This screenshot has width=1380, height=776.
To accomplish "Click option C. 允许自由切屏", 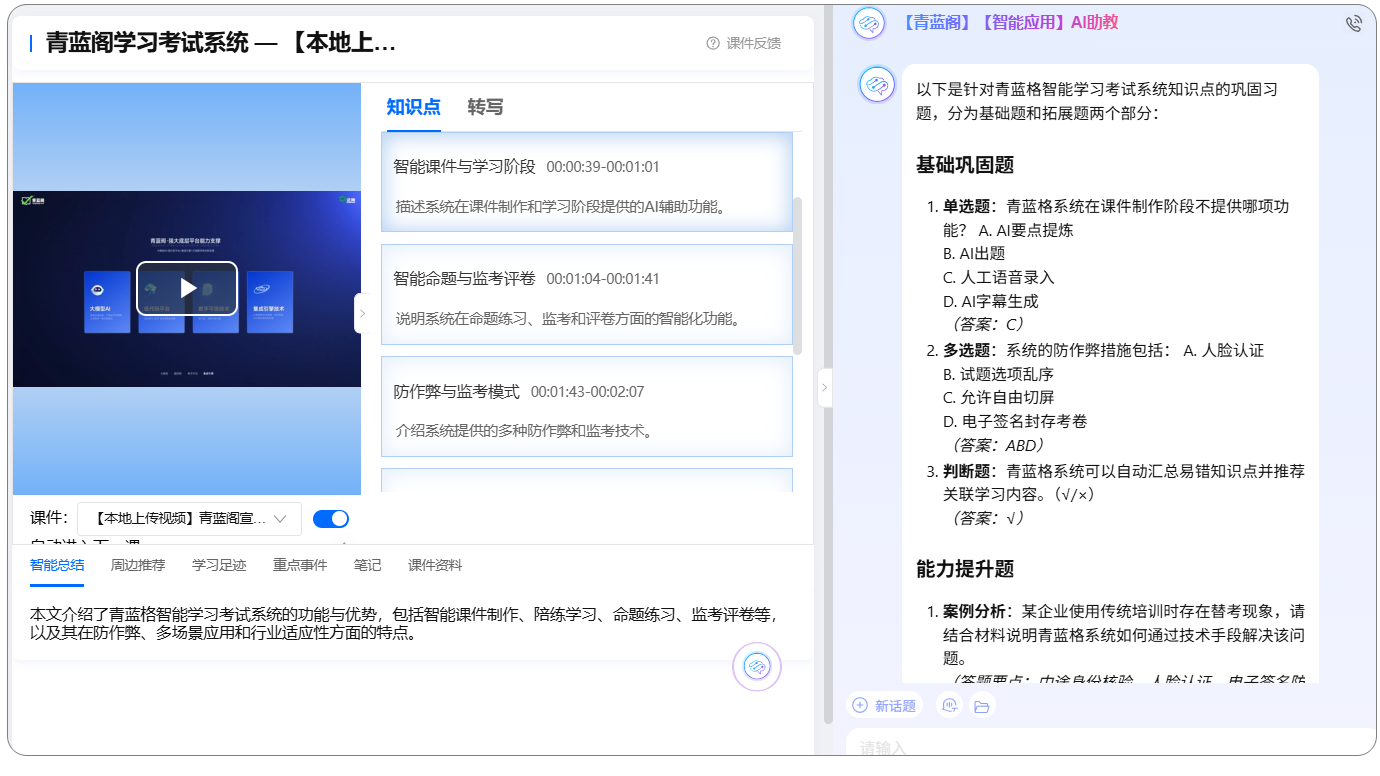I will [x=998, y=397].
